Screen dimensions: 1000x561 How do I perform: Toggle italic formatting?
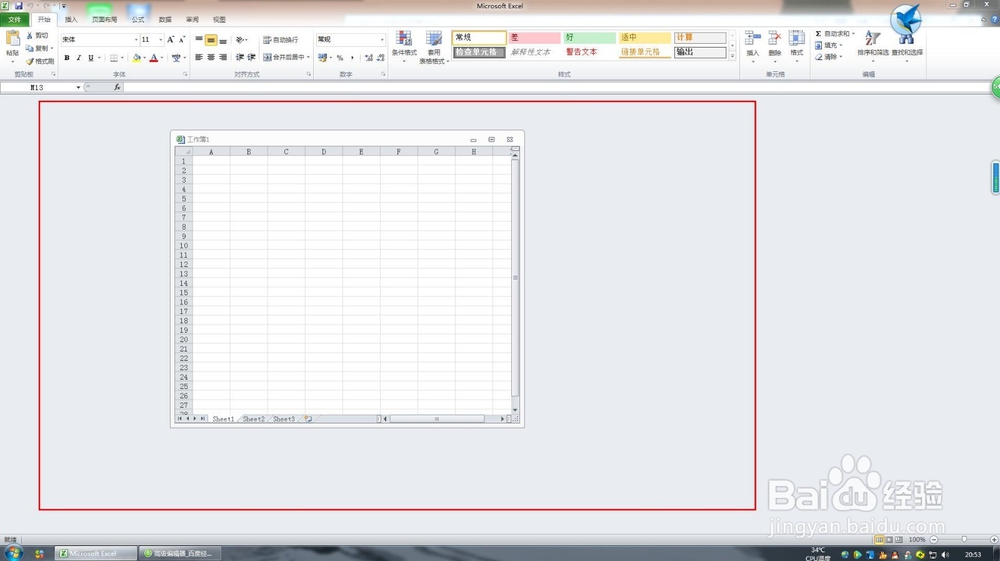tap(78, 57)
